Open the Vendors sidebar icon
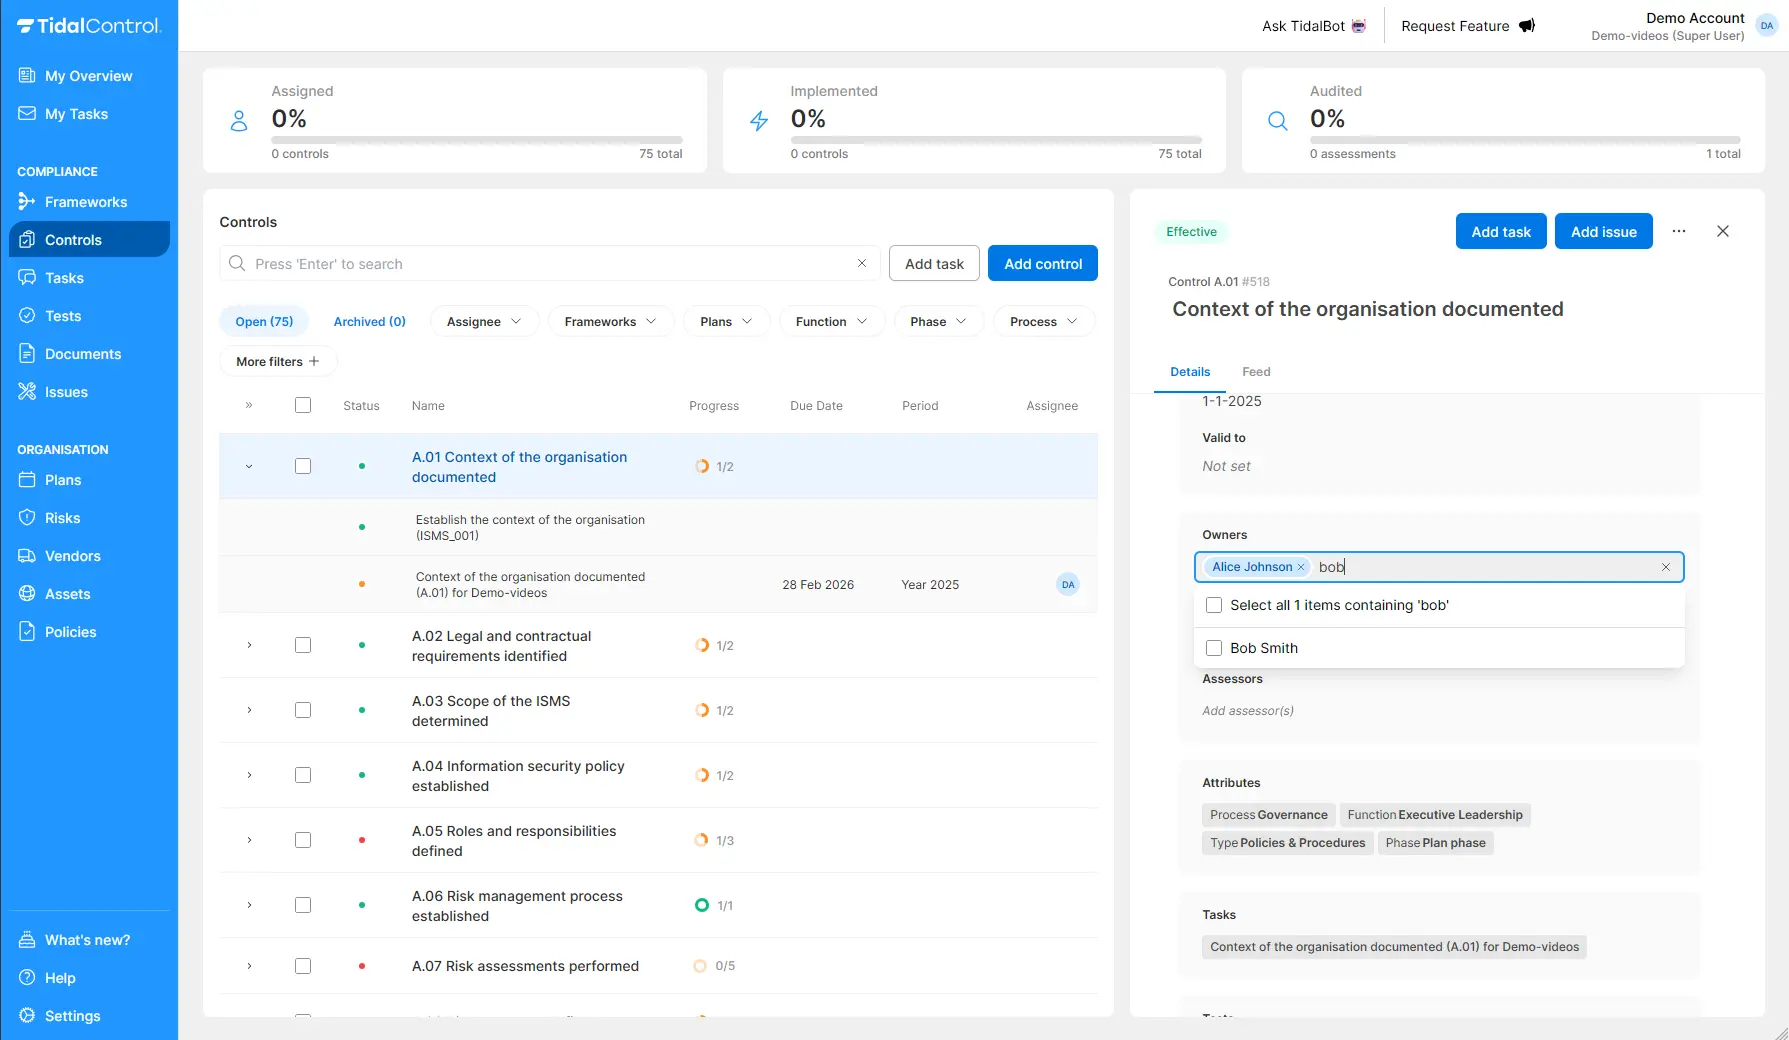The width and height of the screenshot is (1789, 1040). pos(27,556)
